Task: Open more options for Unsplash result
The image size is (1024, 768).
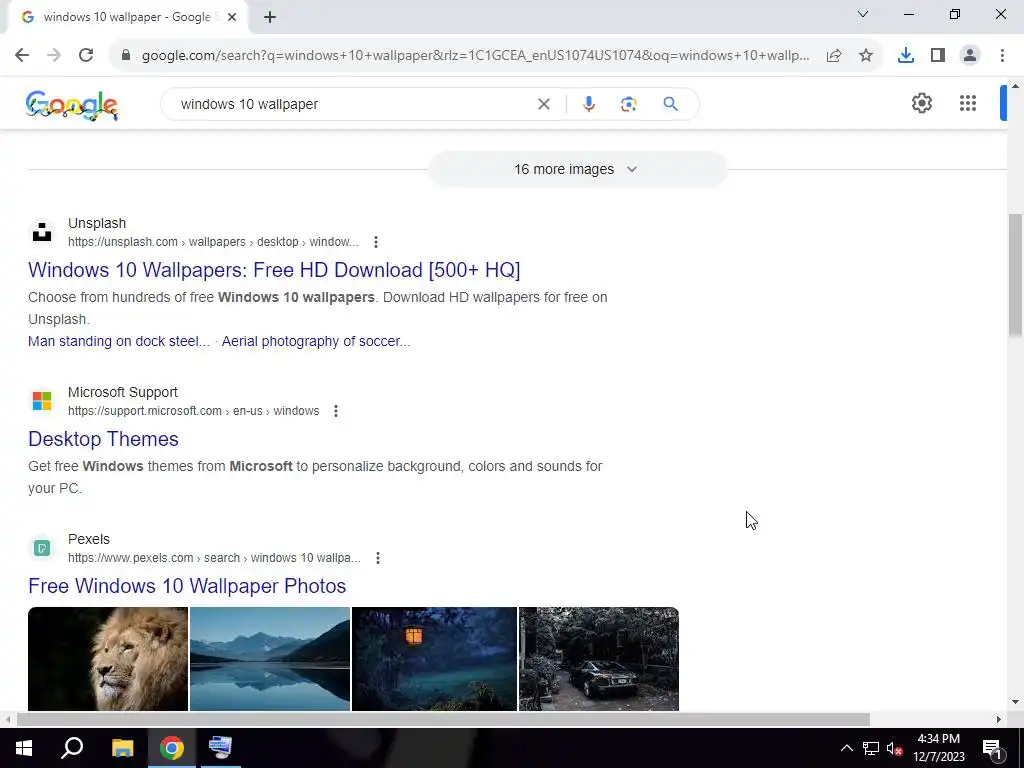Action: [376, 242]
